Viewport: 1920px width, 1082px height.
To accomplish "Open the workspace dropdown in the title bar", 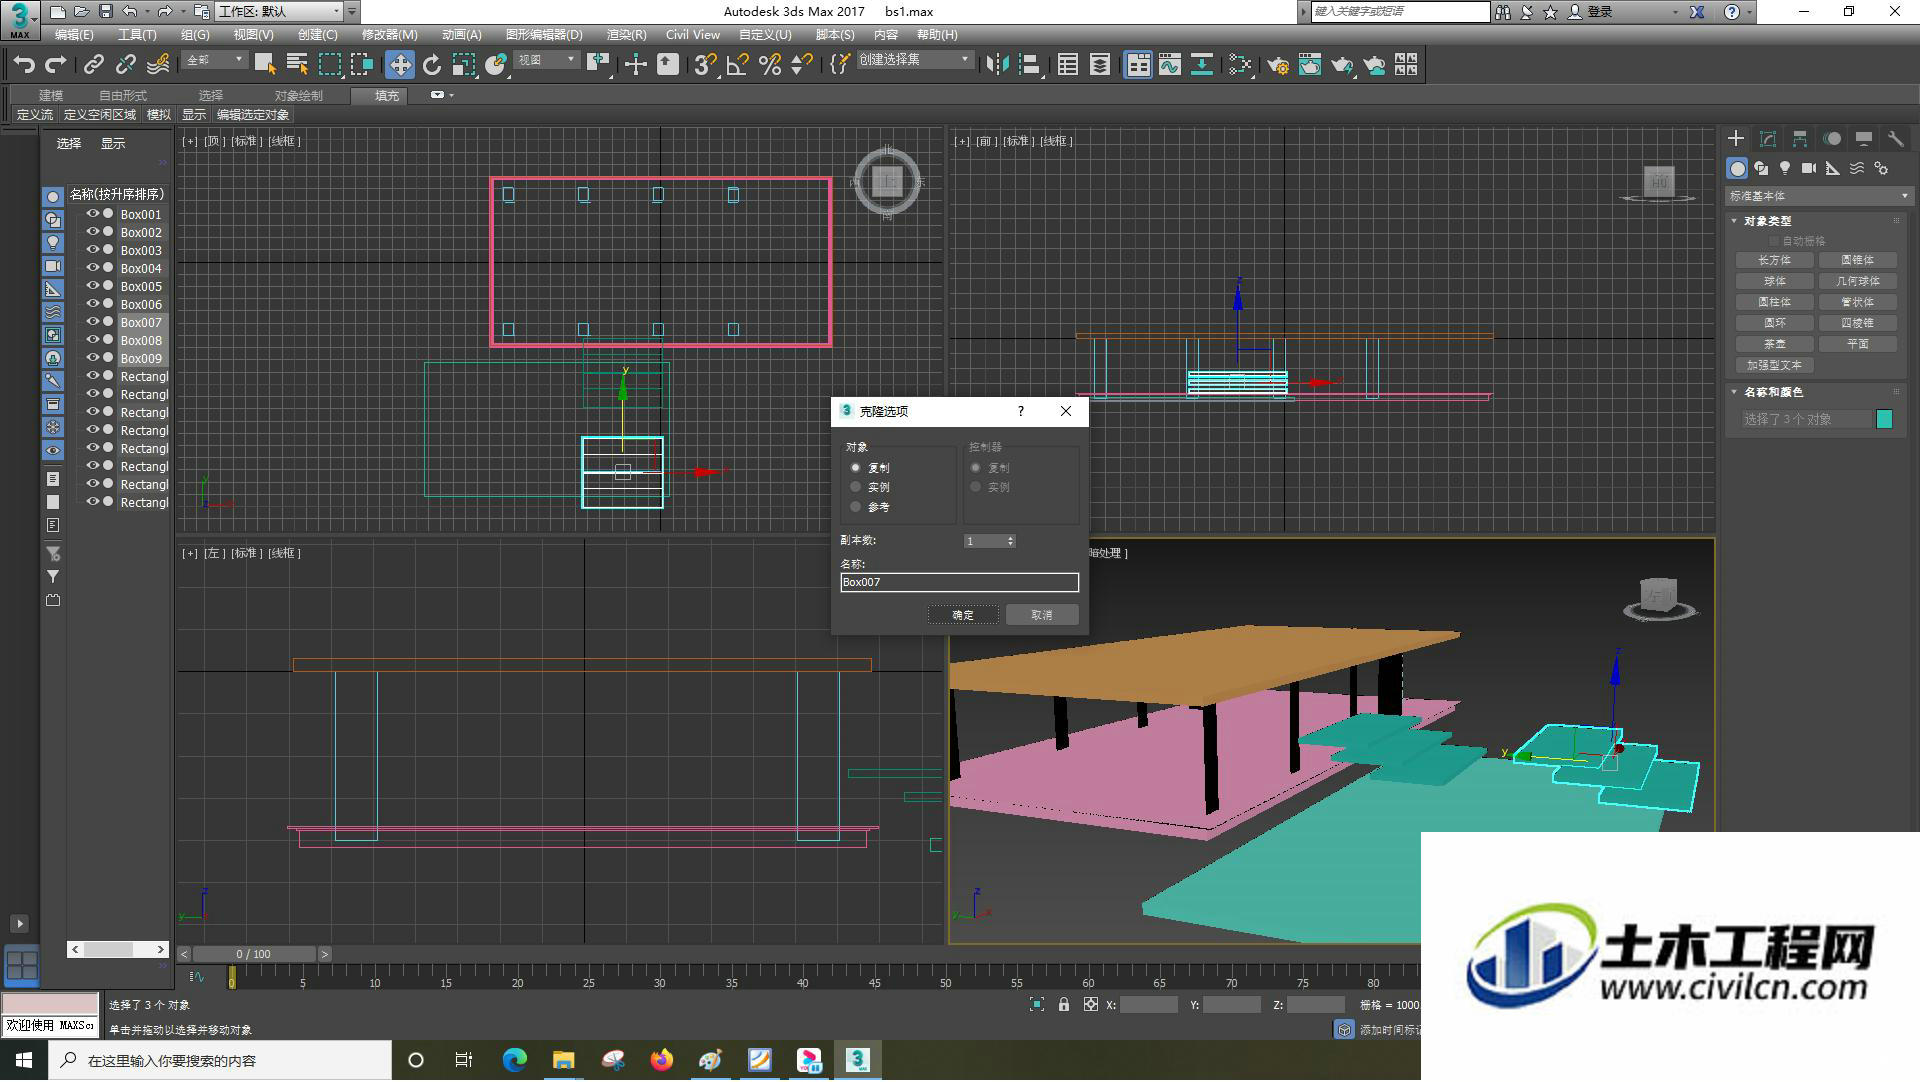I will click(x=280, y=12).
